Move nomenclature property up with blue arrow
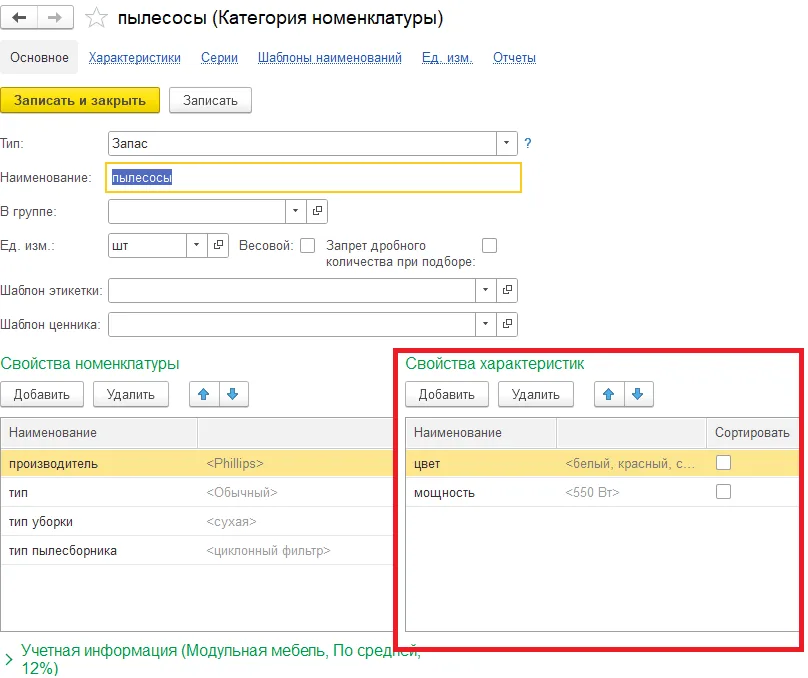The image size is (808, 678). 204,394
